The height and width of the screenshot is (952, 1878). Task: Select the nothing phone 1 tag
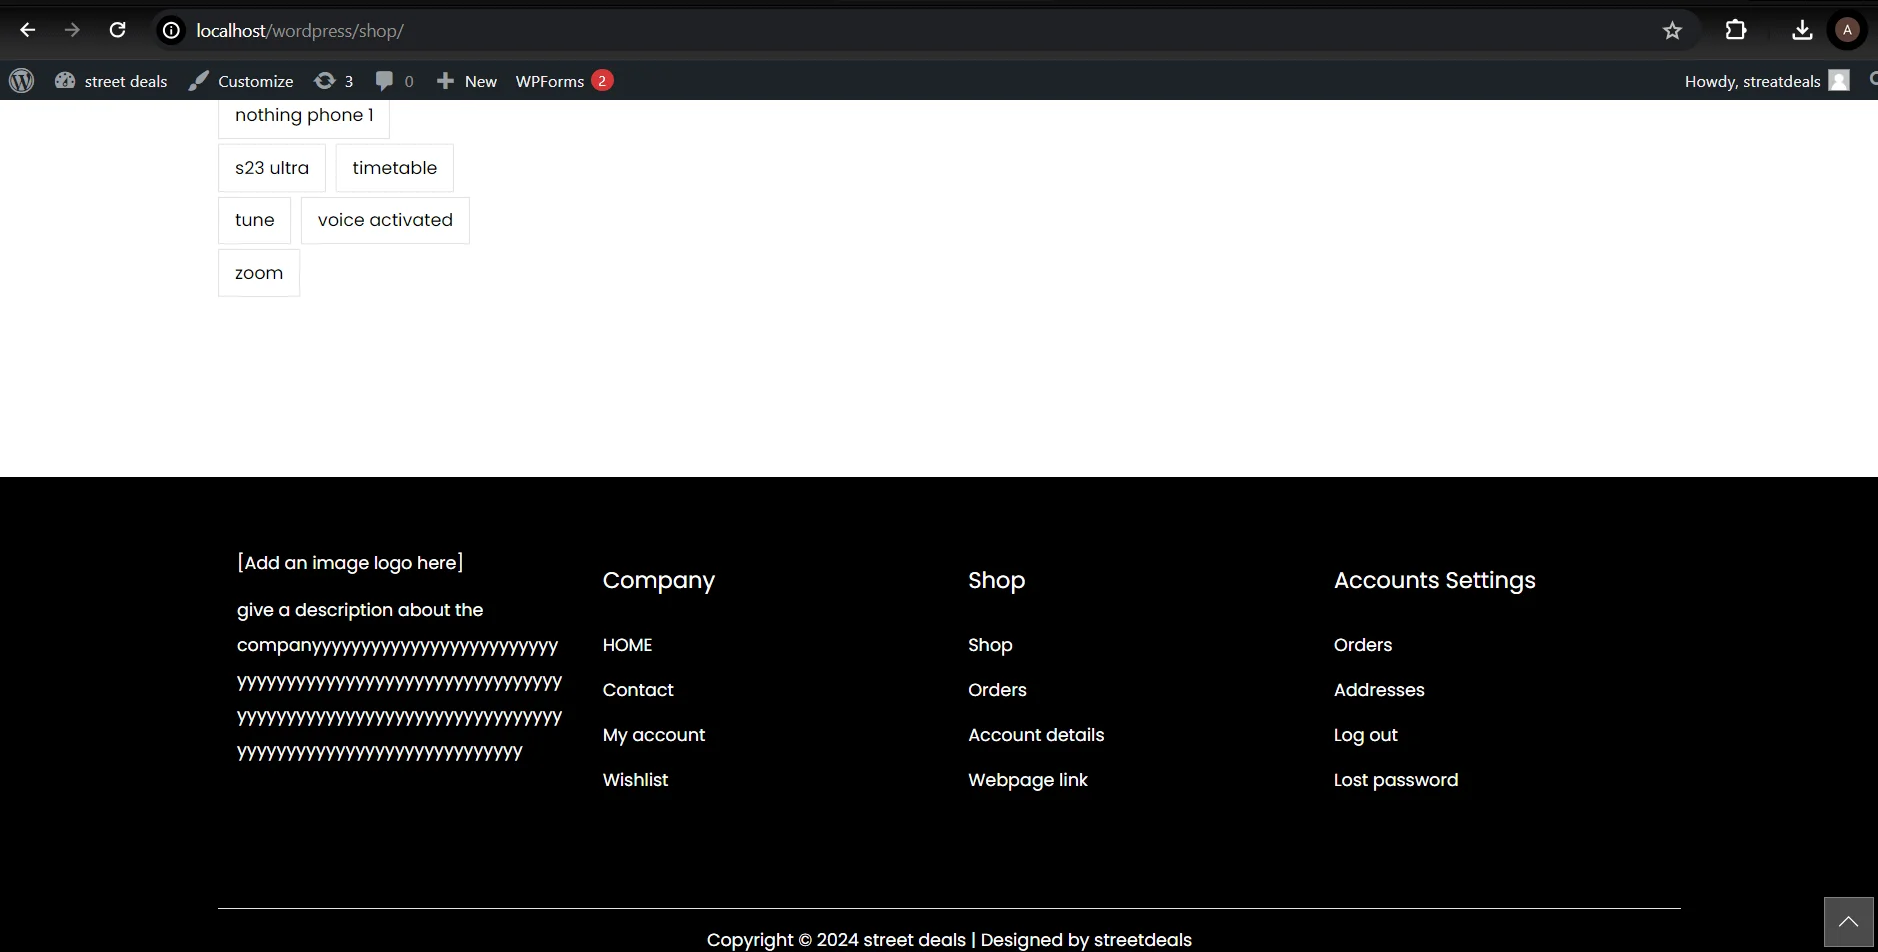[304, 116]
